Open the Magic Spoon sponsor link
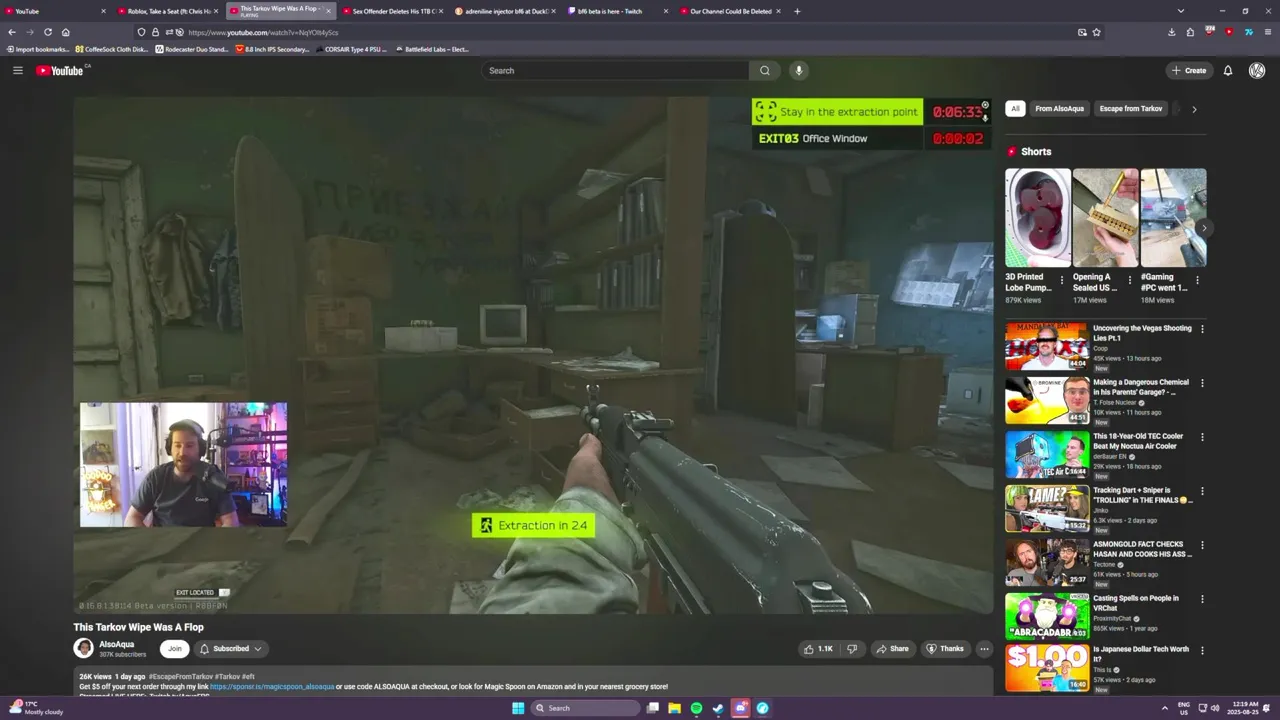This screenshot has width=1280, height=720. coord(272,687)
